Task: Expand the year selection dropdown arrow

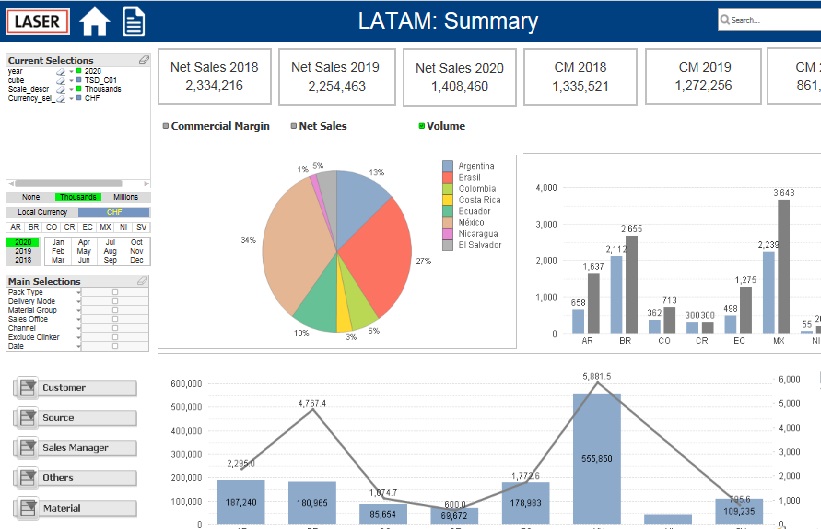Action: click(x=72, y=71)
